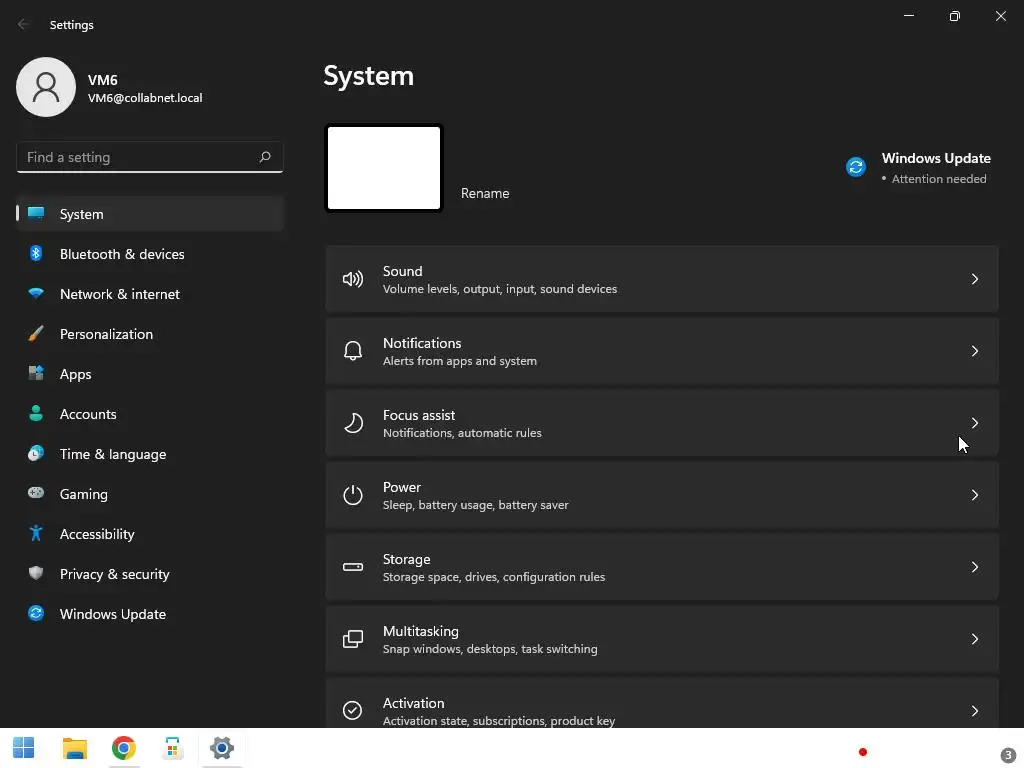Open Time & language settings
Image resolution: width=1024 pixels, height=768 pixels.
(150, 454)
